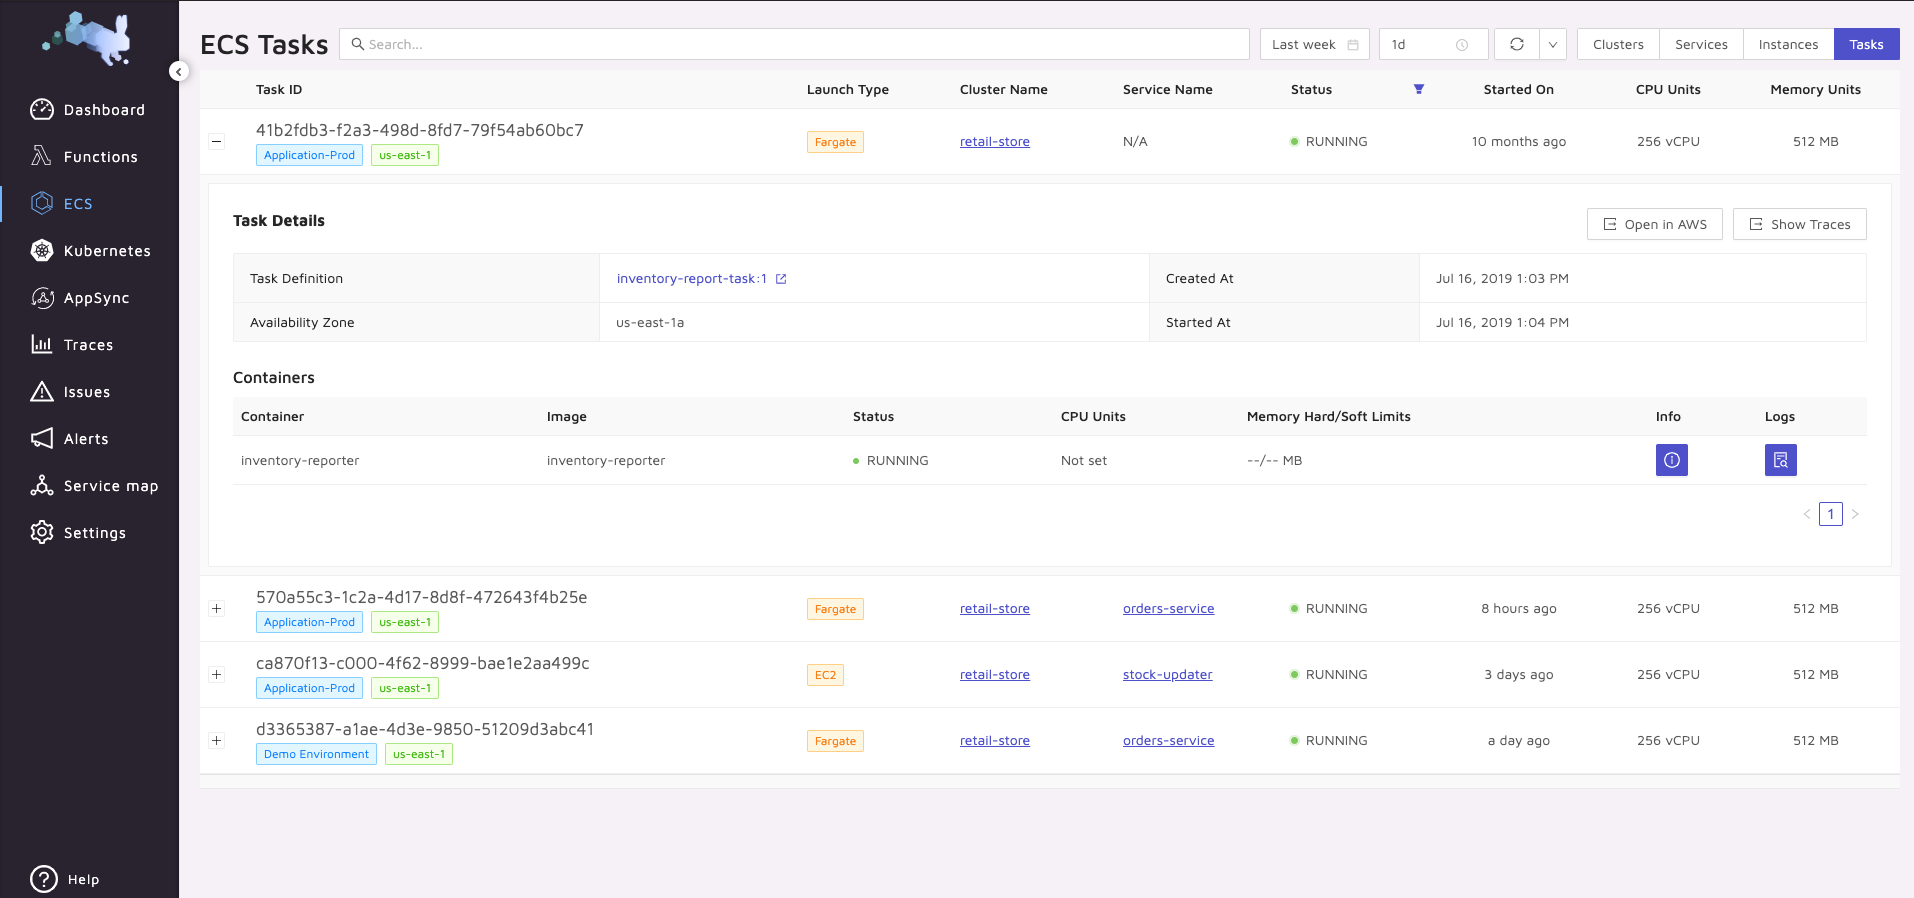This screenshot has height=898, width=1914.
Task: Expand task ca870f13 row
Action: (x=216, y=674)
